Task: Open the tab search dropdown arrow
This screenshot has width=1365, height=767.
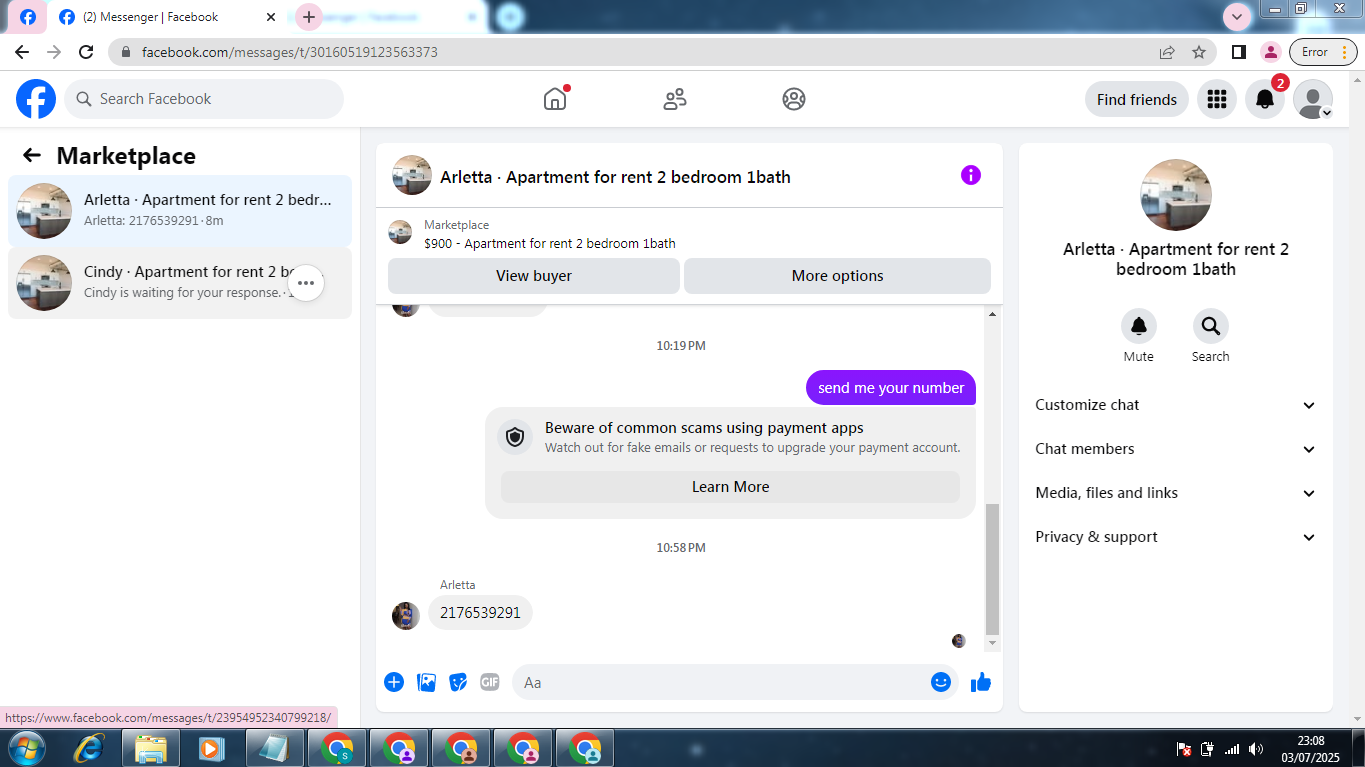Action: click(1237, 17)
